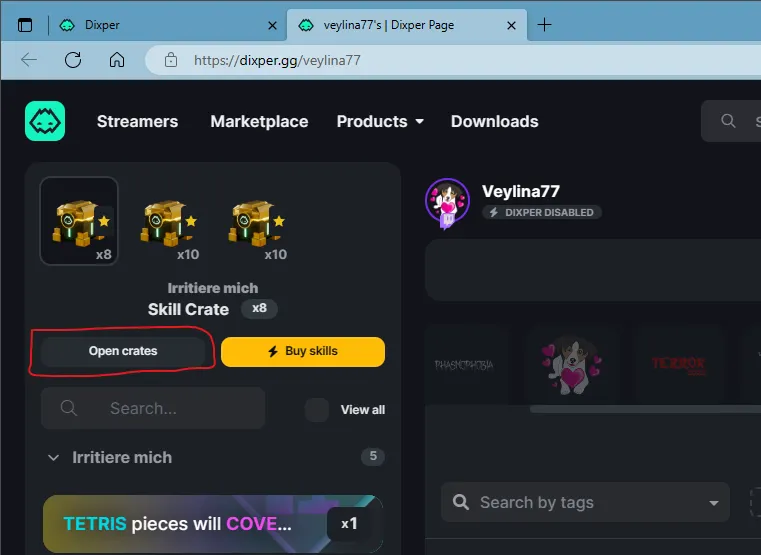Viewport: 761px width, 555px height.
Task: Reload the page with the refresh icon
Action: point(73,60)
